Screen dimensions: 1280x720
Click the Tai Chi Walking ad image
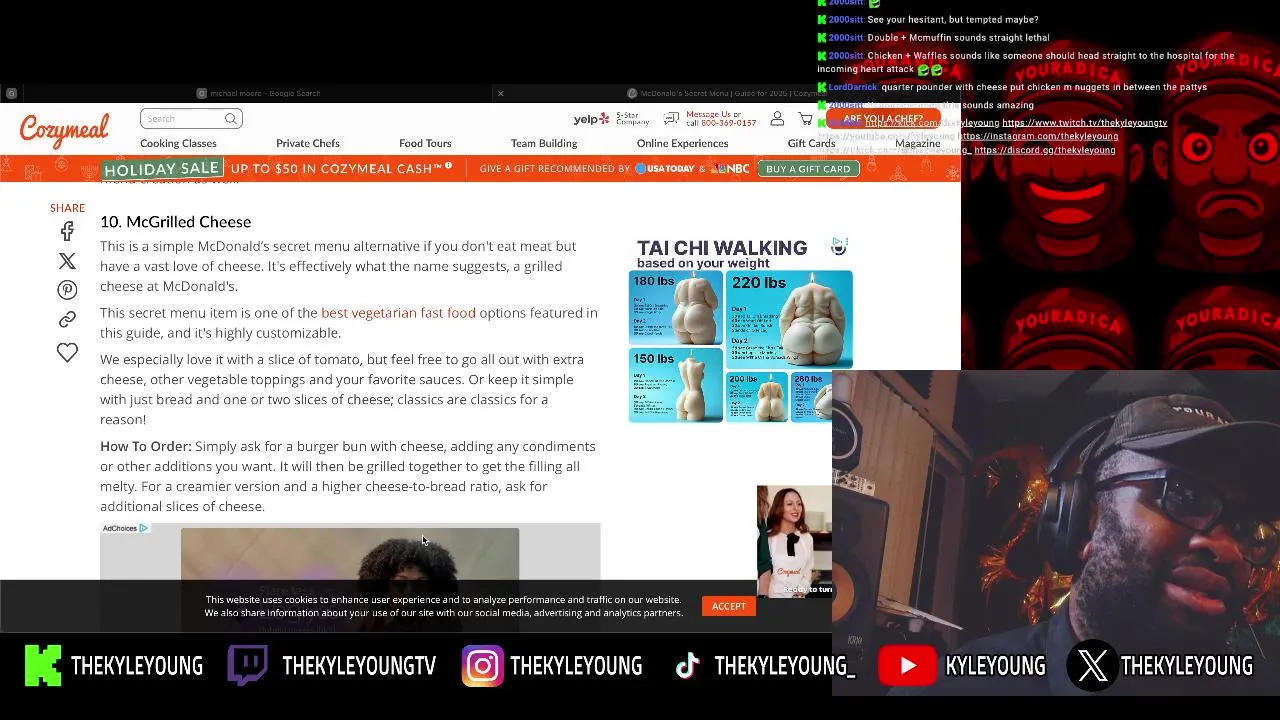pos(741,330)
